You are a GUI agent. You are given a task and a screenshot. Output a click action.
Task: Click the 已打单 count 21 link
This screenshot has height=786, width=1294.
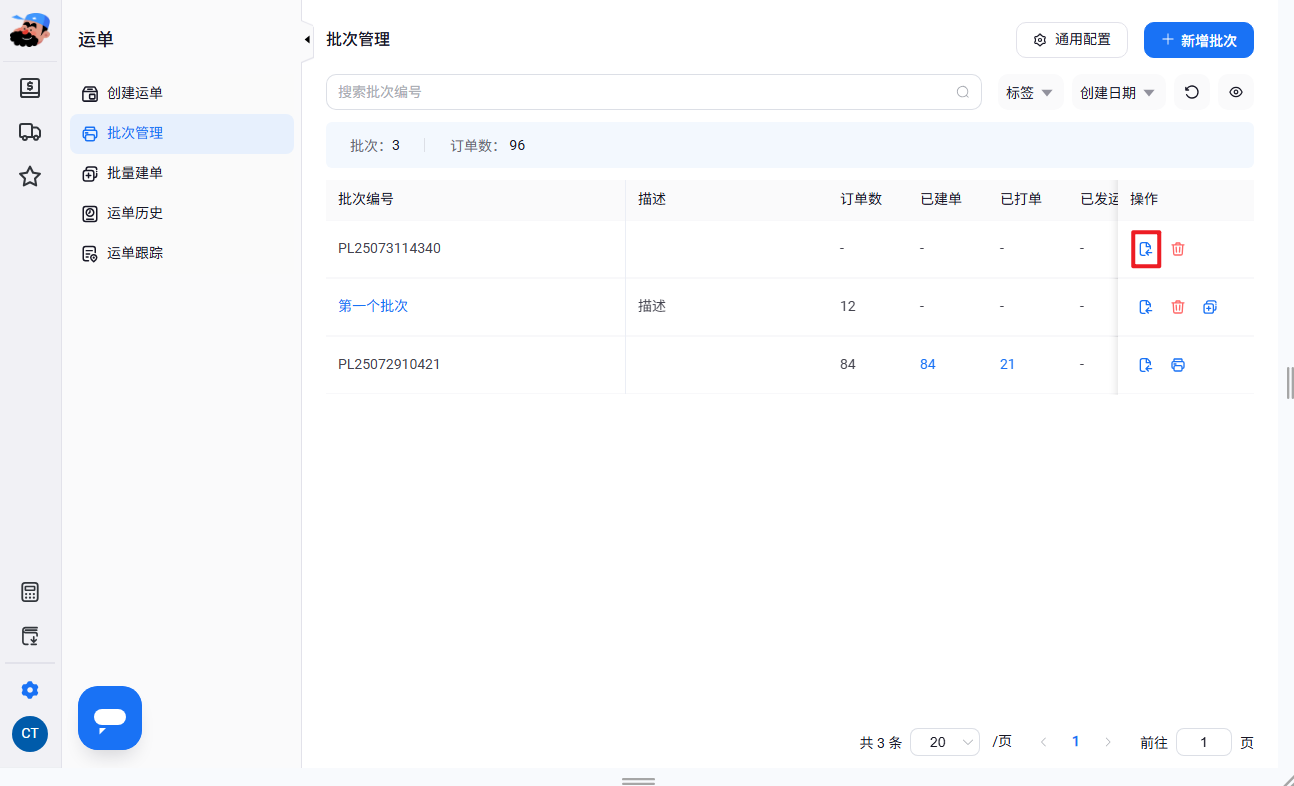[1007, 364]
